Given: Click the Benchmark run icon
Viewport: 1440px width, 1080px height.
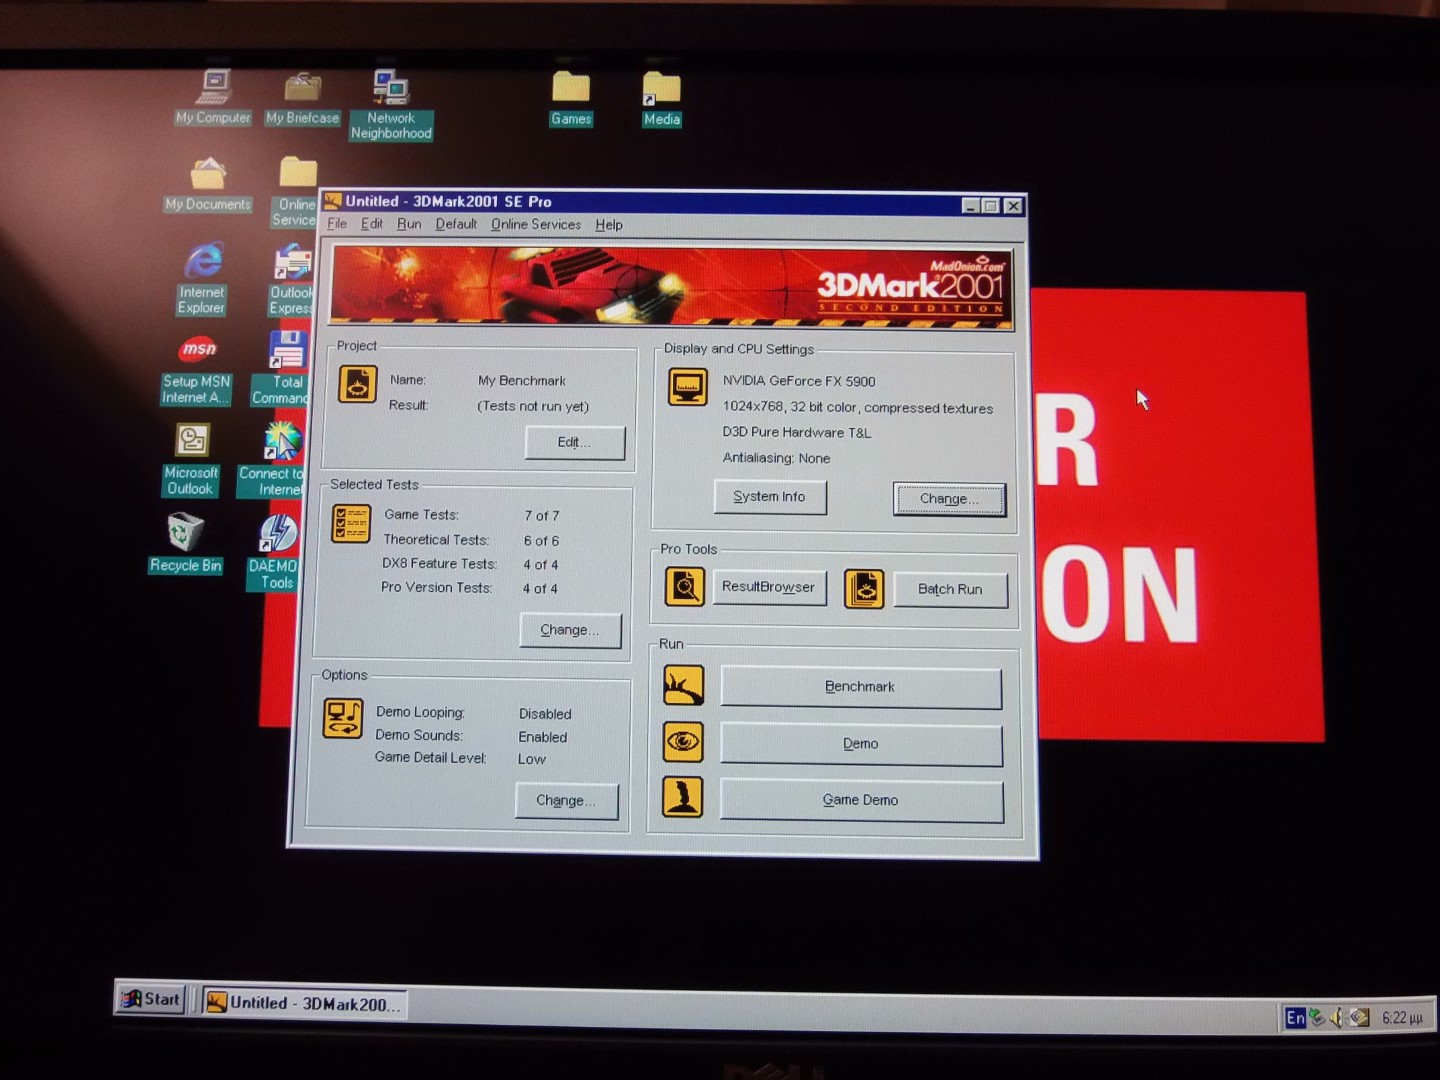Looking at the screenshot, I should tap(684, 686).
